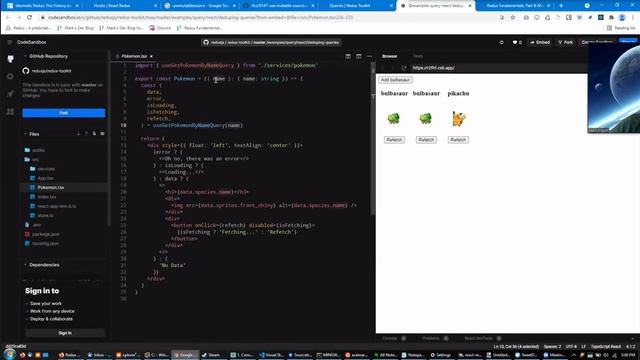Viewport: 640px width, 360px height.
Task: Close the Pokemon.tsx editor tab
Action: coord(151,56)
